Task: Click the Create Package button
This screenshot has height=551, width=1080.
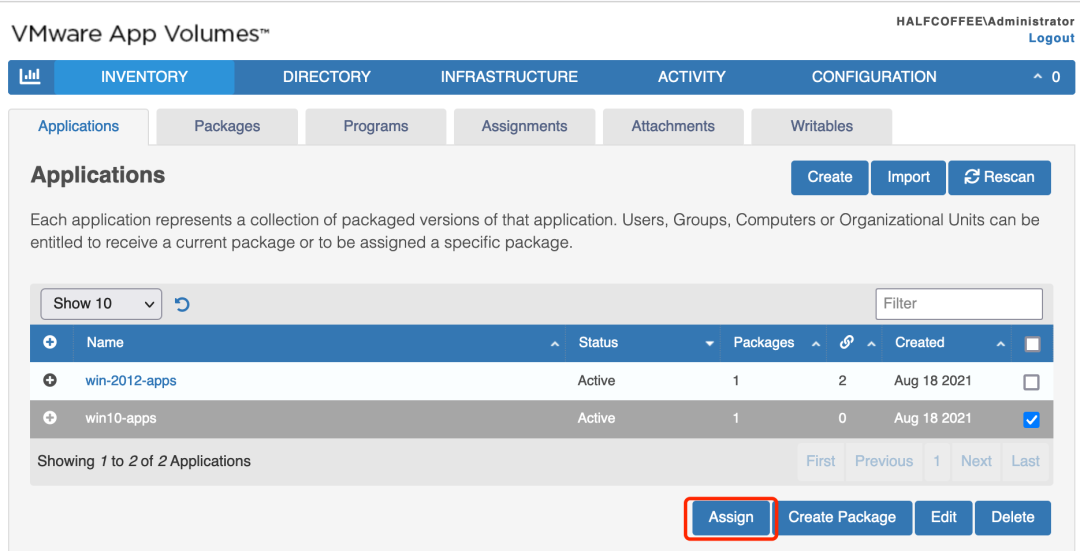Action: [842, 517]
